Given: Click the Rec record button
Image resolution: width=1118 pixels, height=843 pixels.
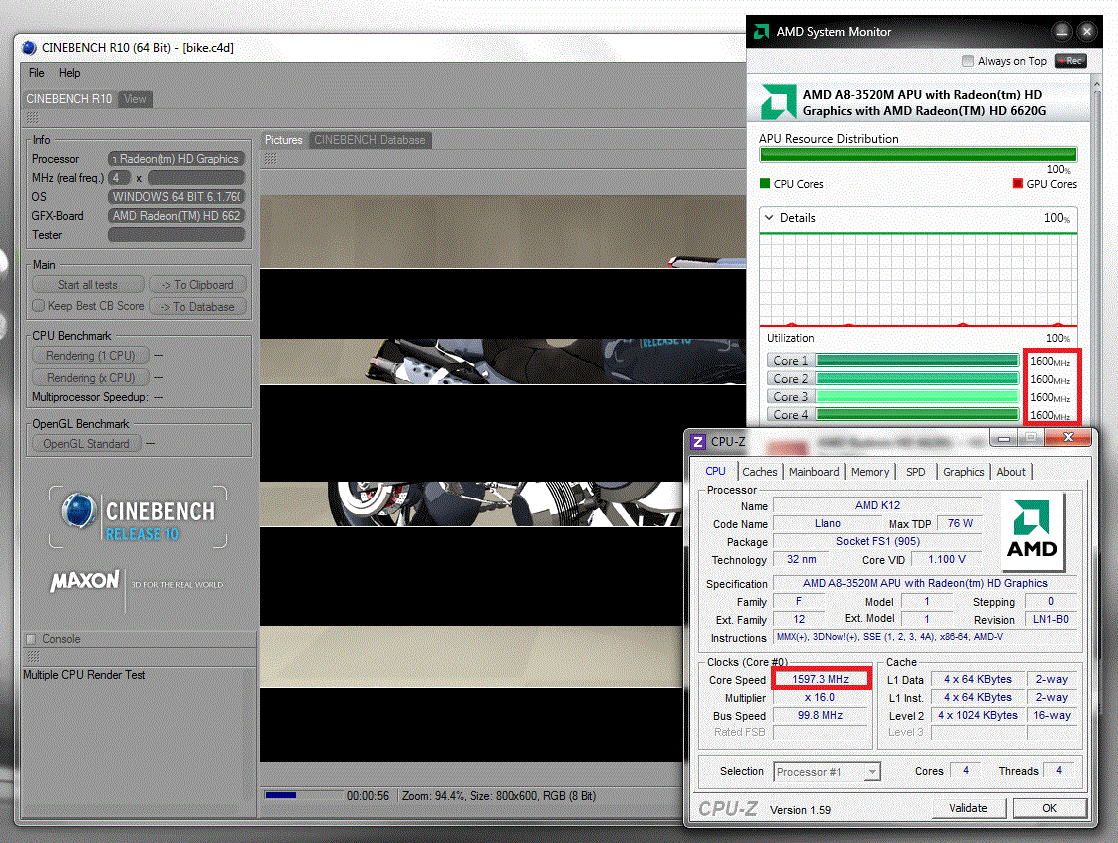Looking at the screenshot, I should [x=1071, y=61].
